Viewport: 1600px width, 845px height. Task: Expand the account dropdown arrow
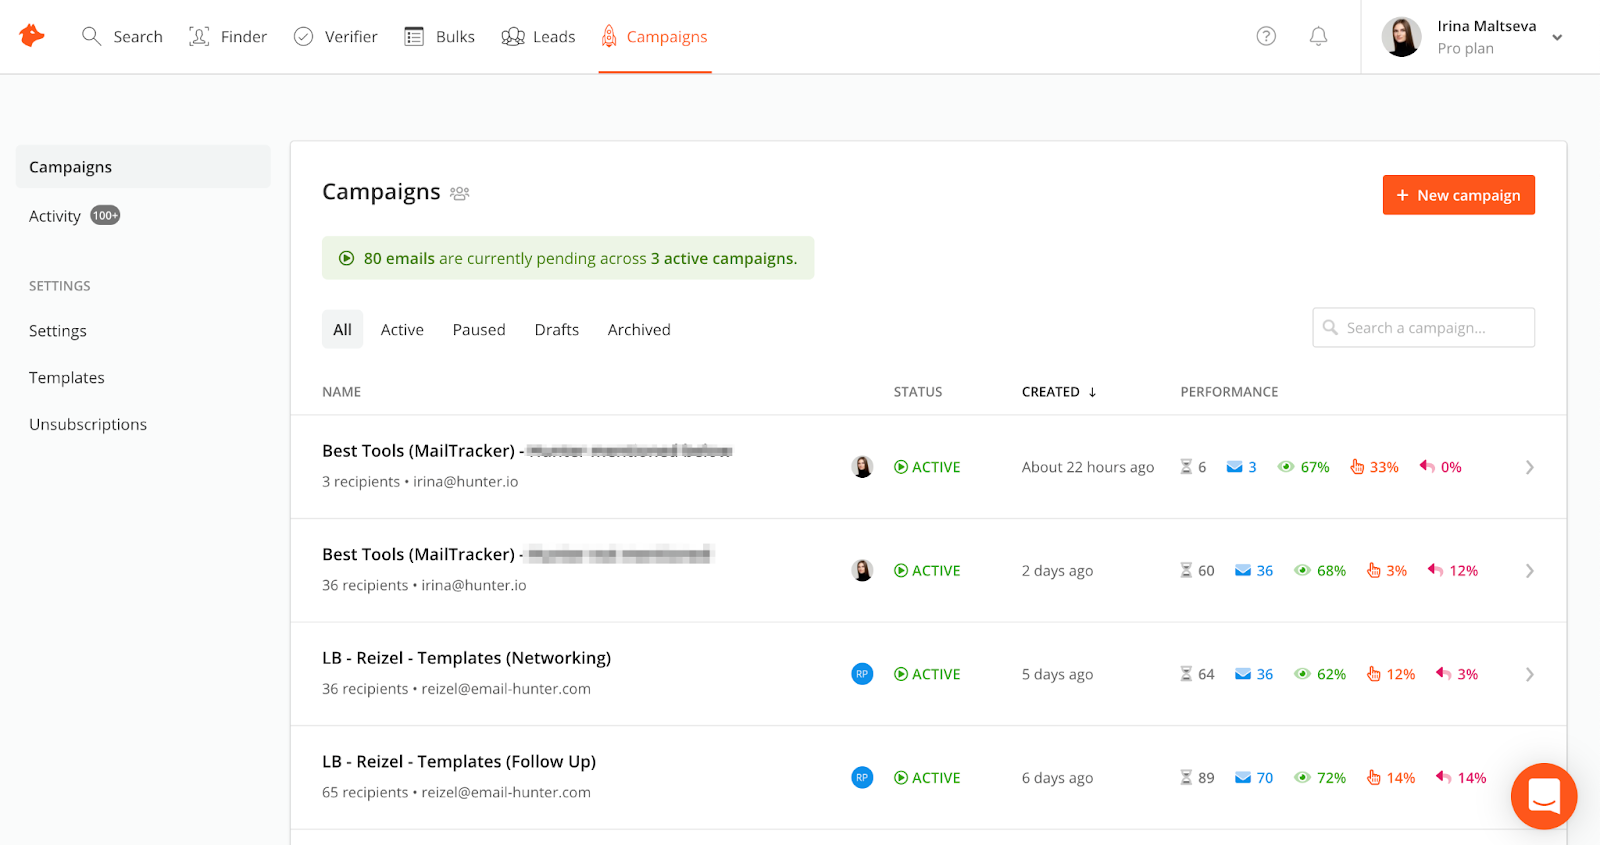pos(1557,38)
